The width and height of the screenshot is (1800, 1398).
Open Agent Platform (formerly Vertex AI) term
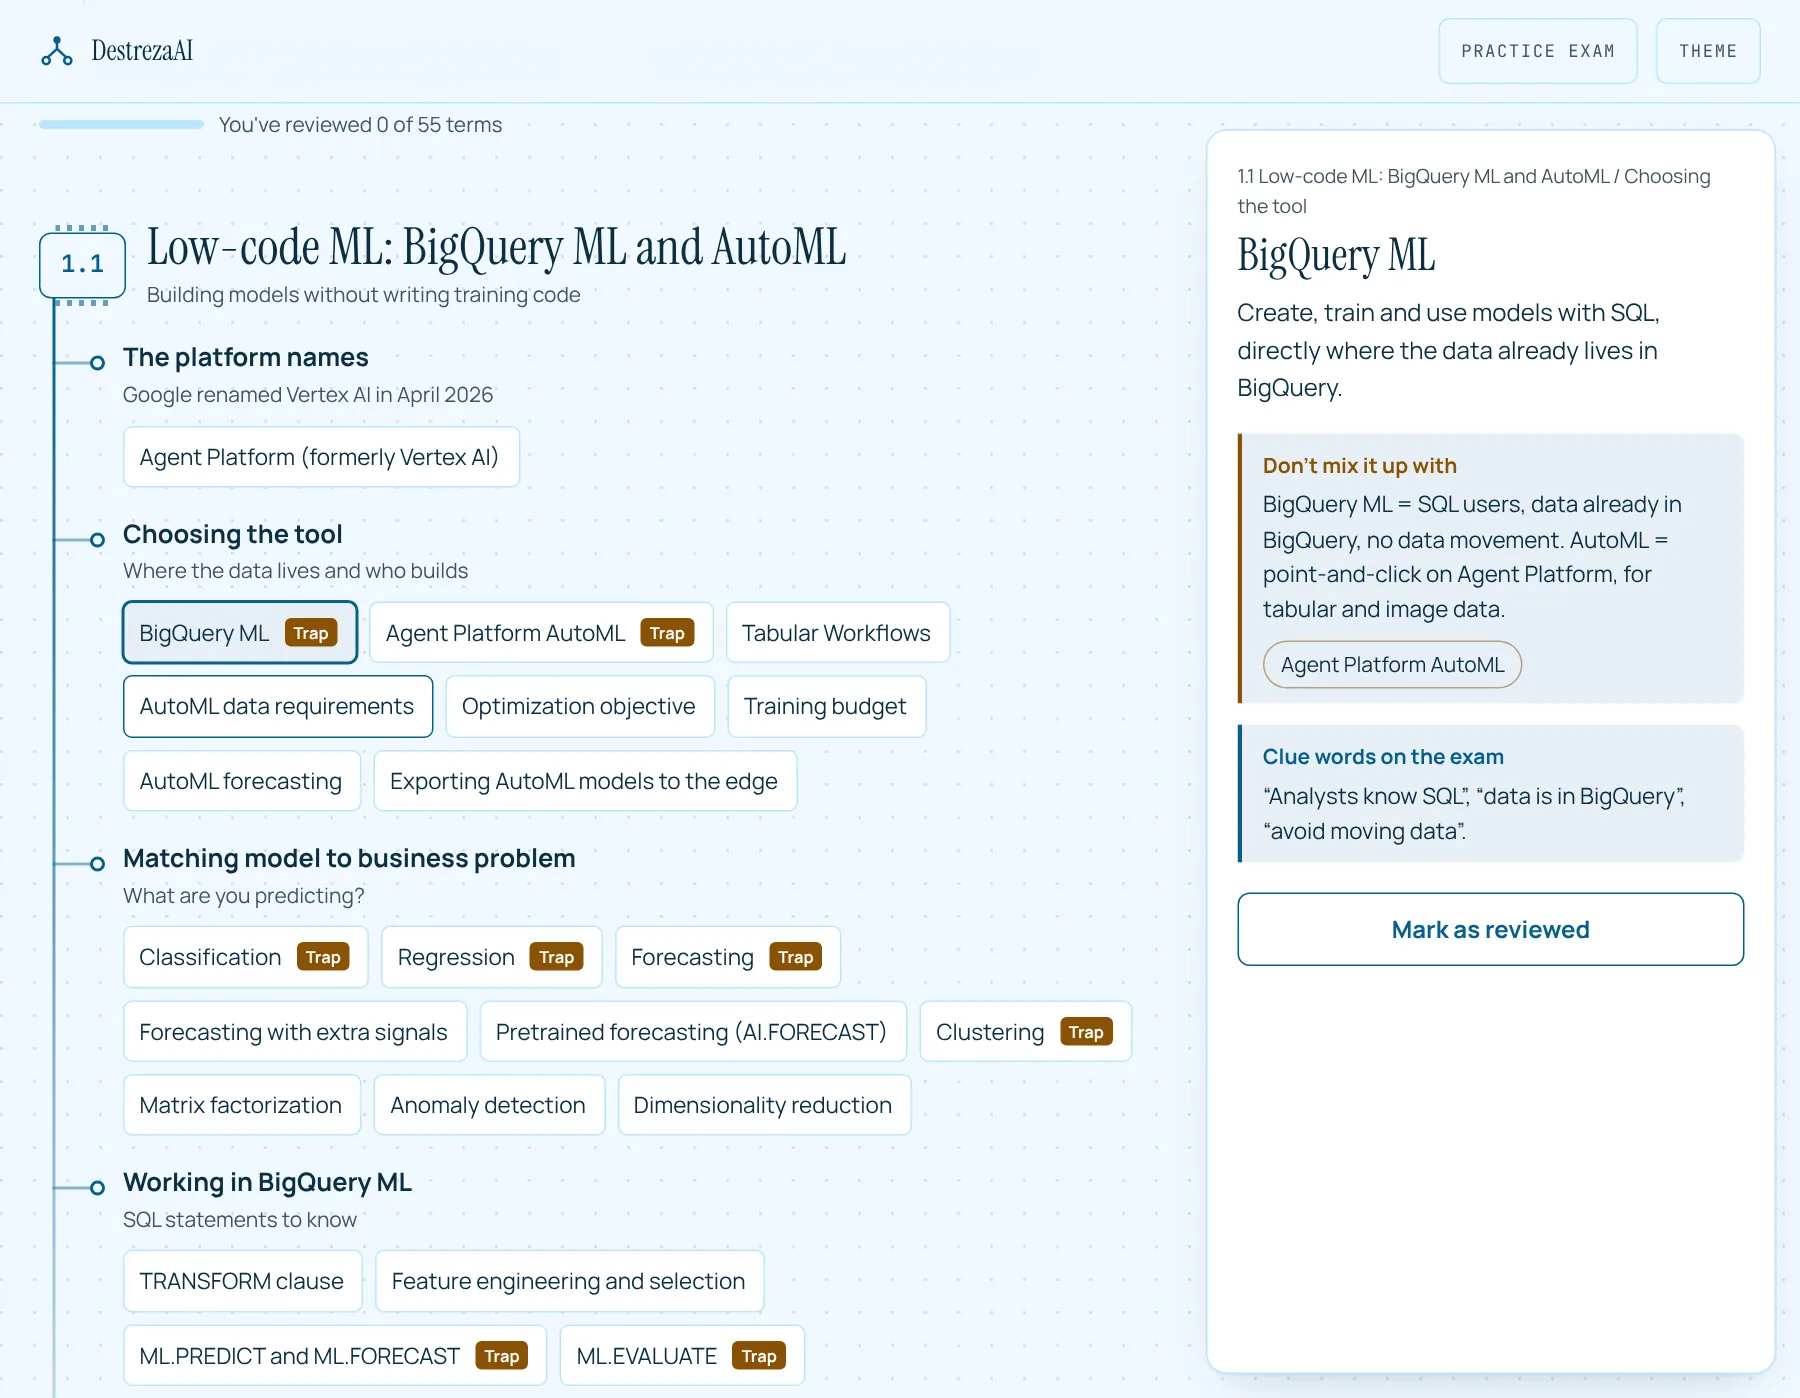[320, 457]
